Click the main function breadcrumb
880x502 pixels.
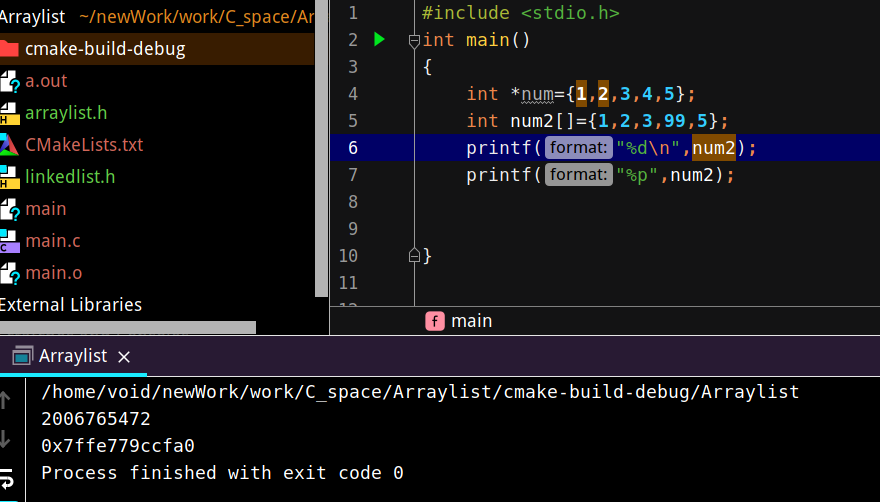click(x=471, y=321)
